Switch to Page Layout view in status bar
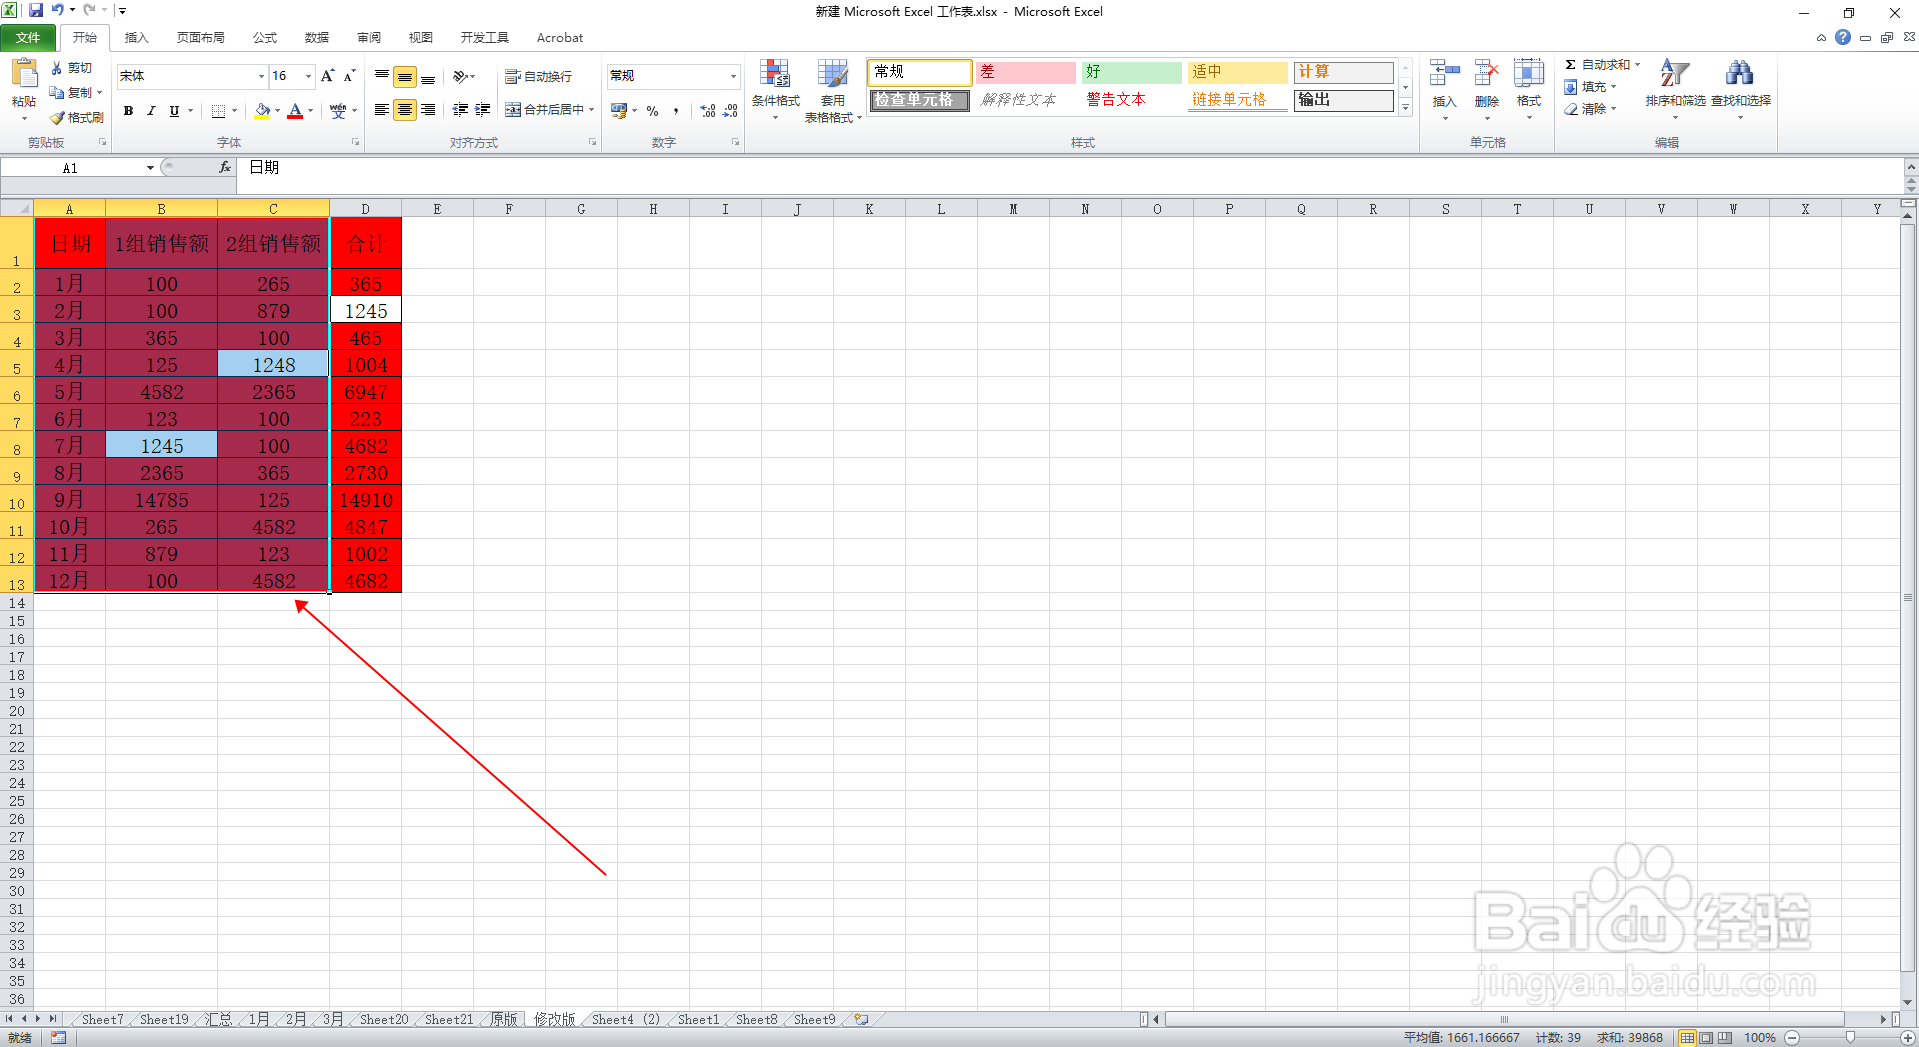 pos(1707,1038)
